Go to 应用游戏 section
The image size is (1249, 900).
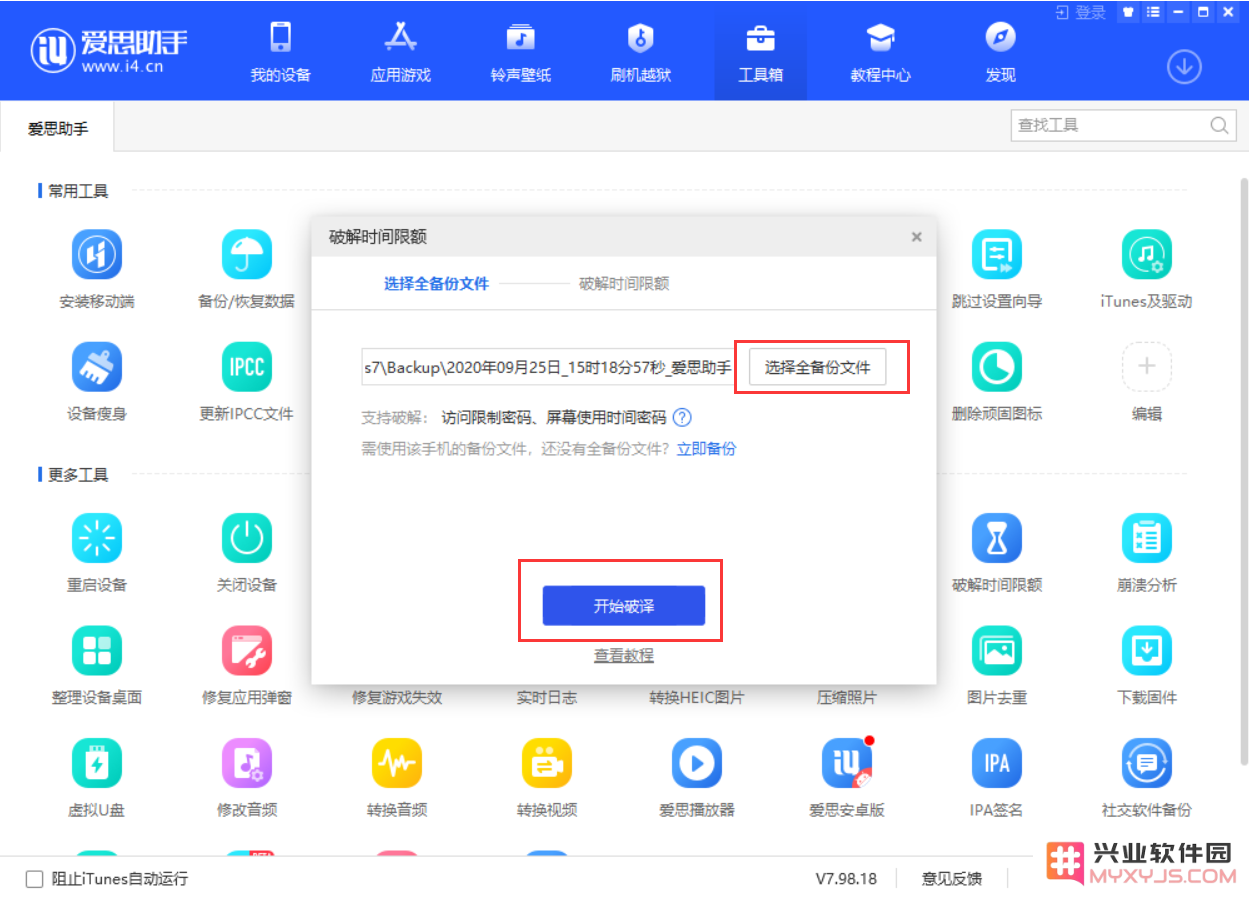(401, 53)
